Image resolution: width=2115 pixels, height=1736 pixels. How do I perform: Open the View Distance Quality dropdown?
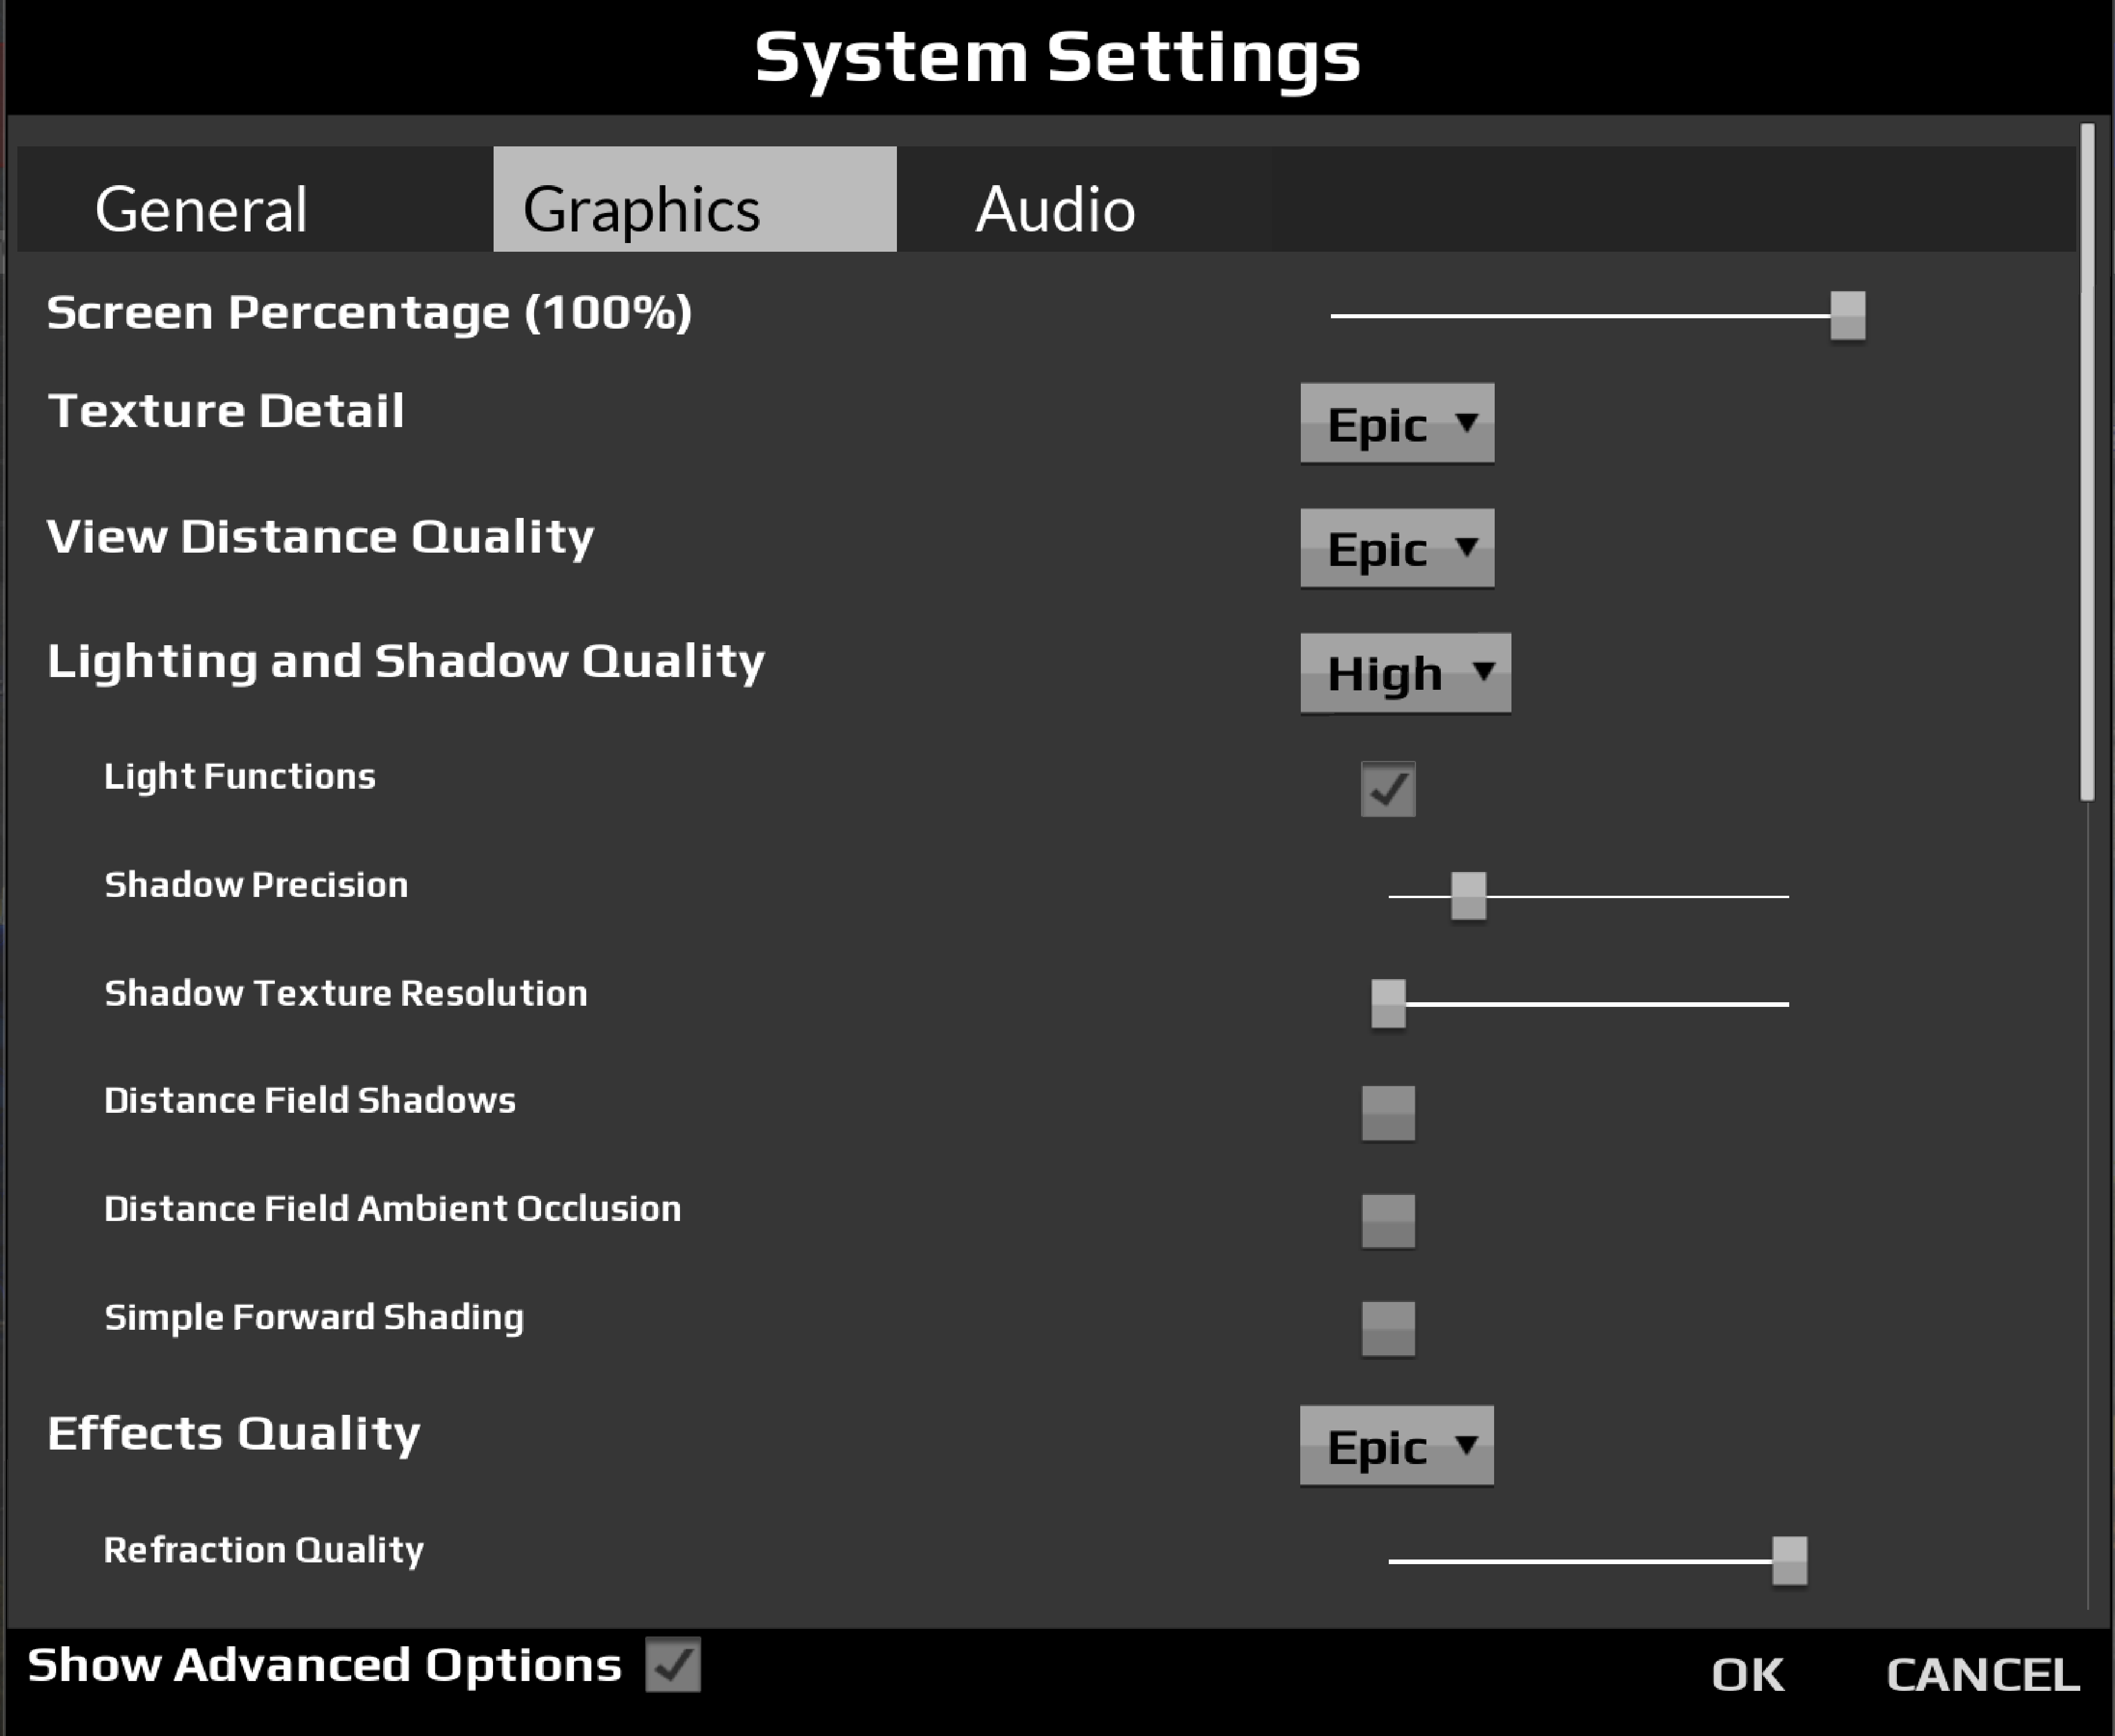point(1396,548)
